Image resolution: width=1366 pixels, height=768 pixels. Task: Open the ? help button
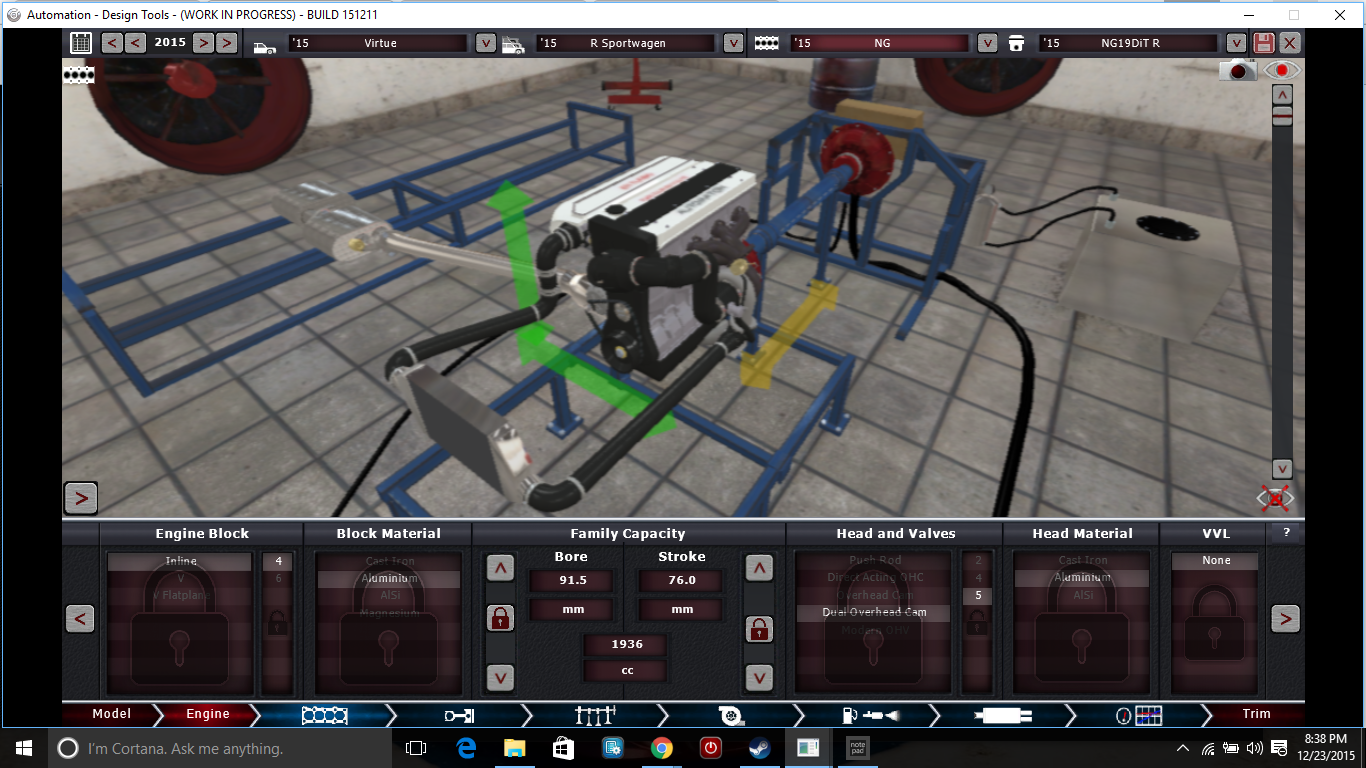(x=1286, y=532)
